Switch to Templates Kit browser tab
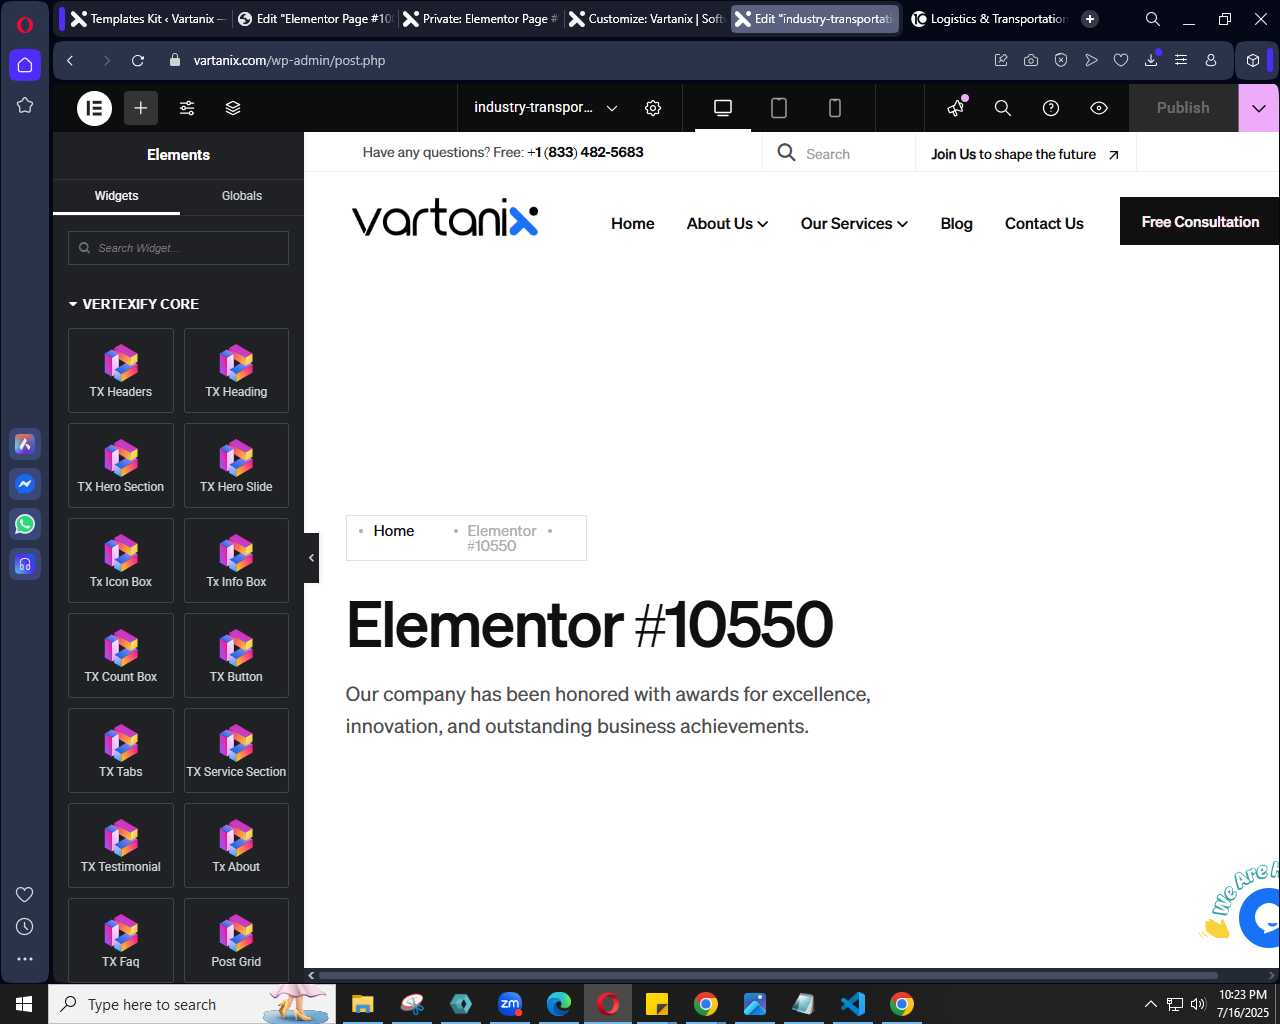 point(148,19)
